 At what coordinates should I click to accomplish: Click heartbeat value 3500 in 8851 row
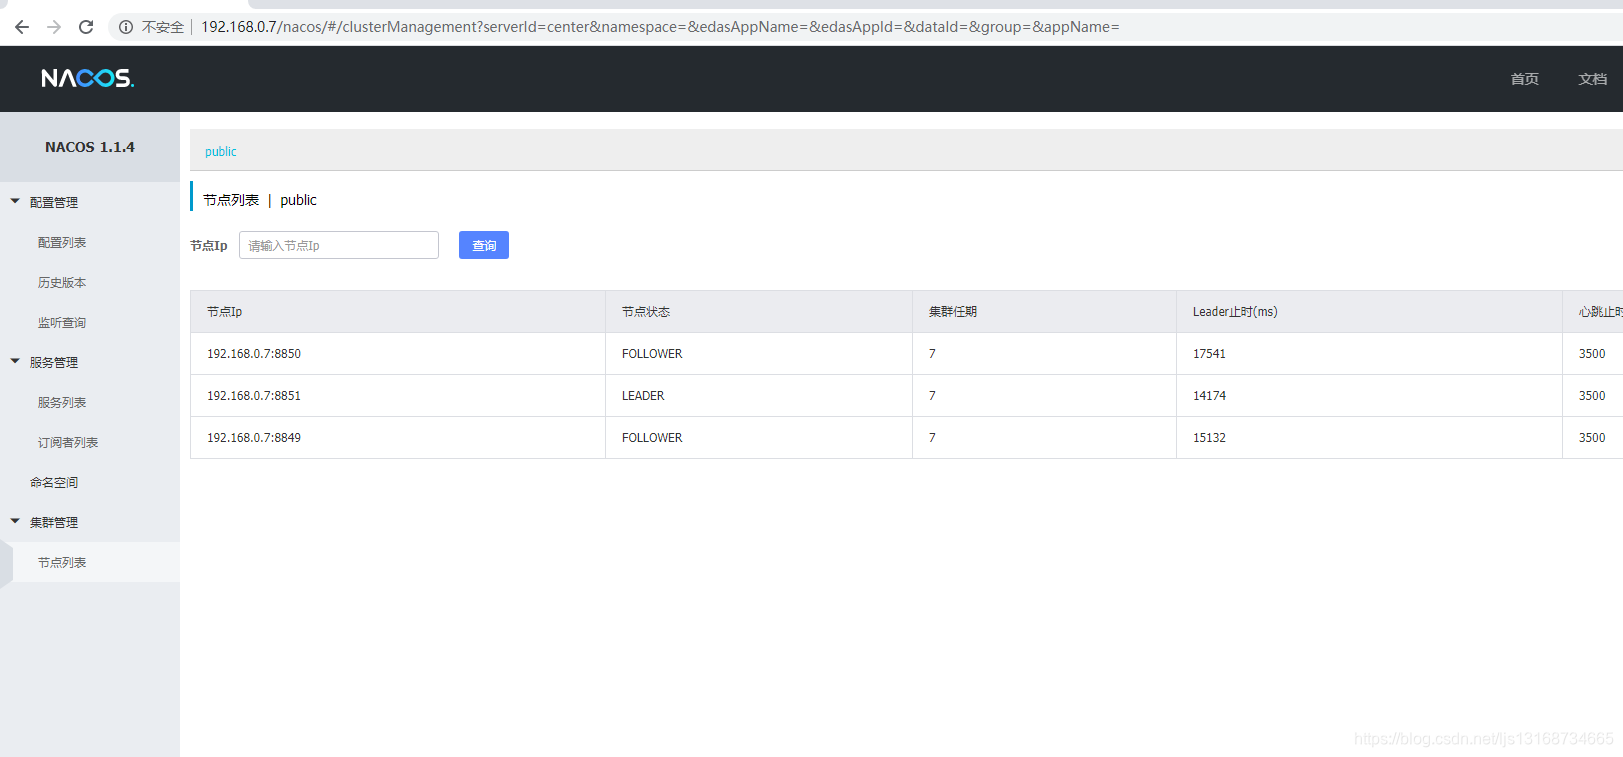[1592, 396]
